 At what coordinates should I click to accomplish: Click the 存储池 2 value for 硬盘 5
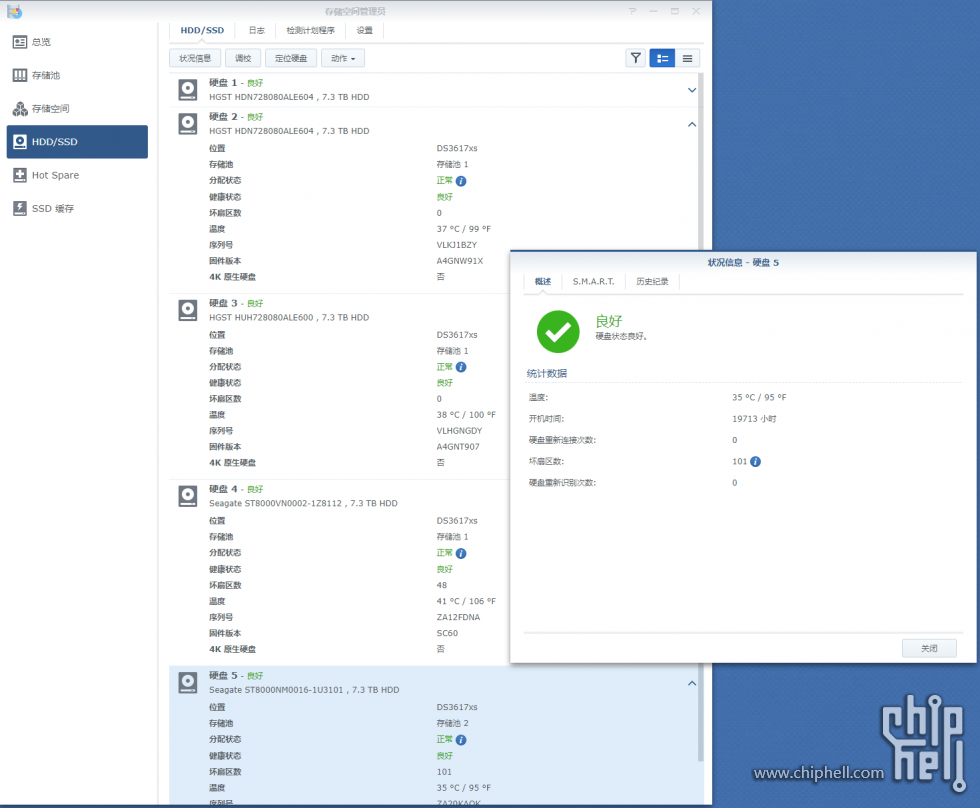(452, 723)
